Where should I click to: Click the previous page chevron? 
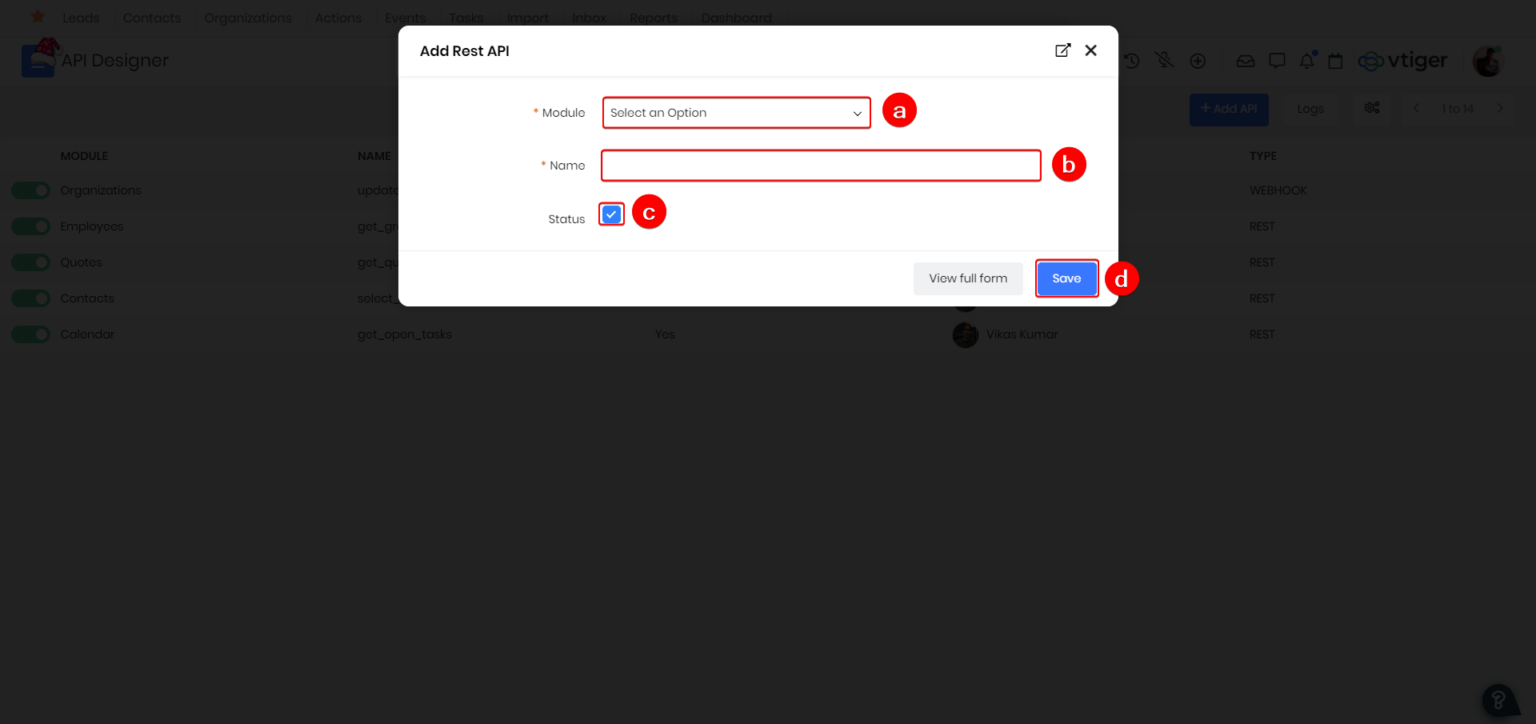pos(1416,108)
